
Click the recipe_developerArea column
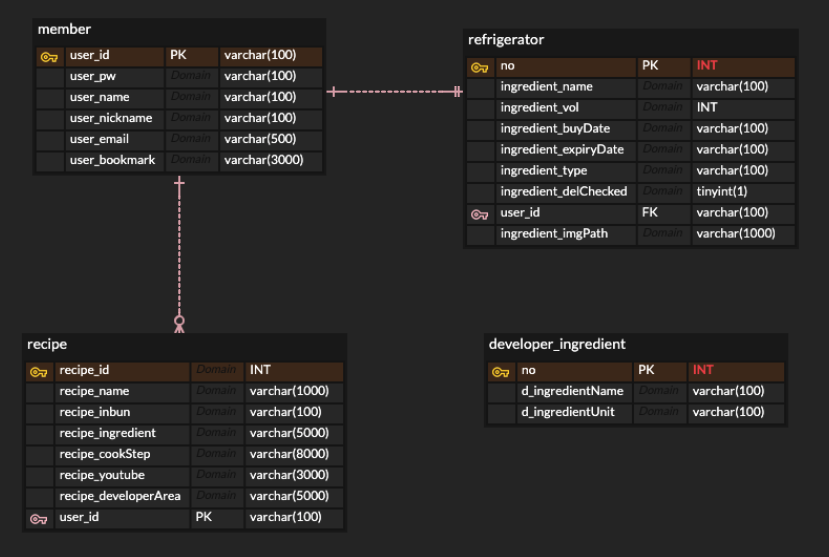(x=120, y=496)
